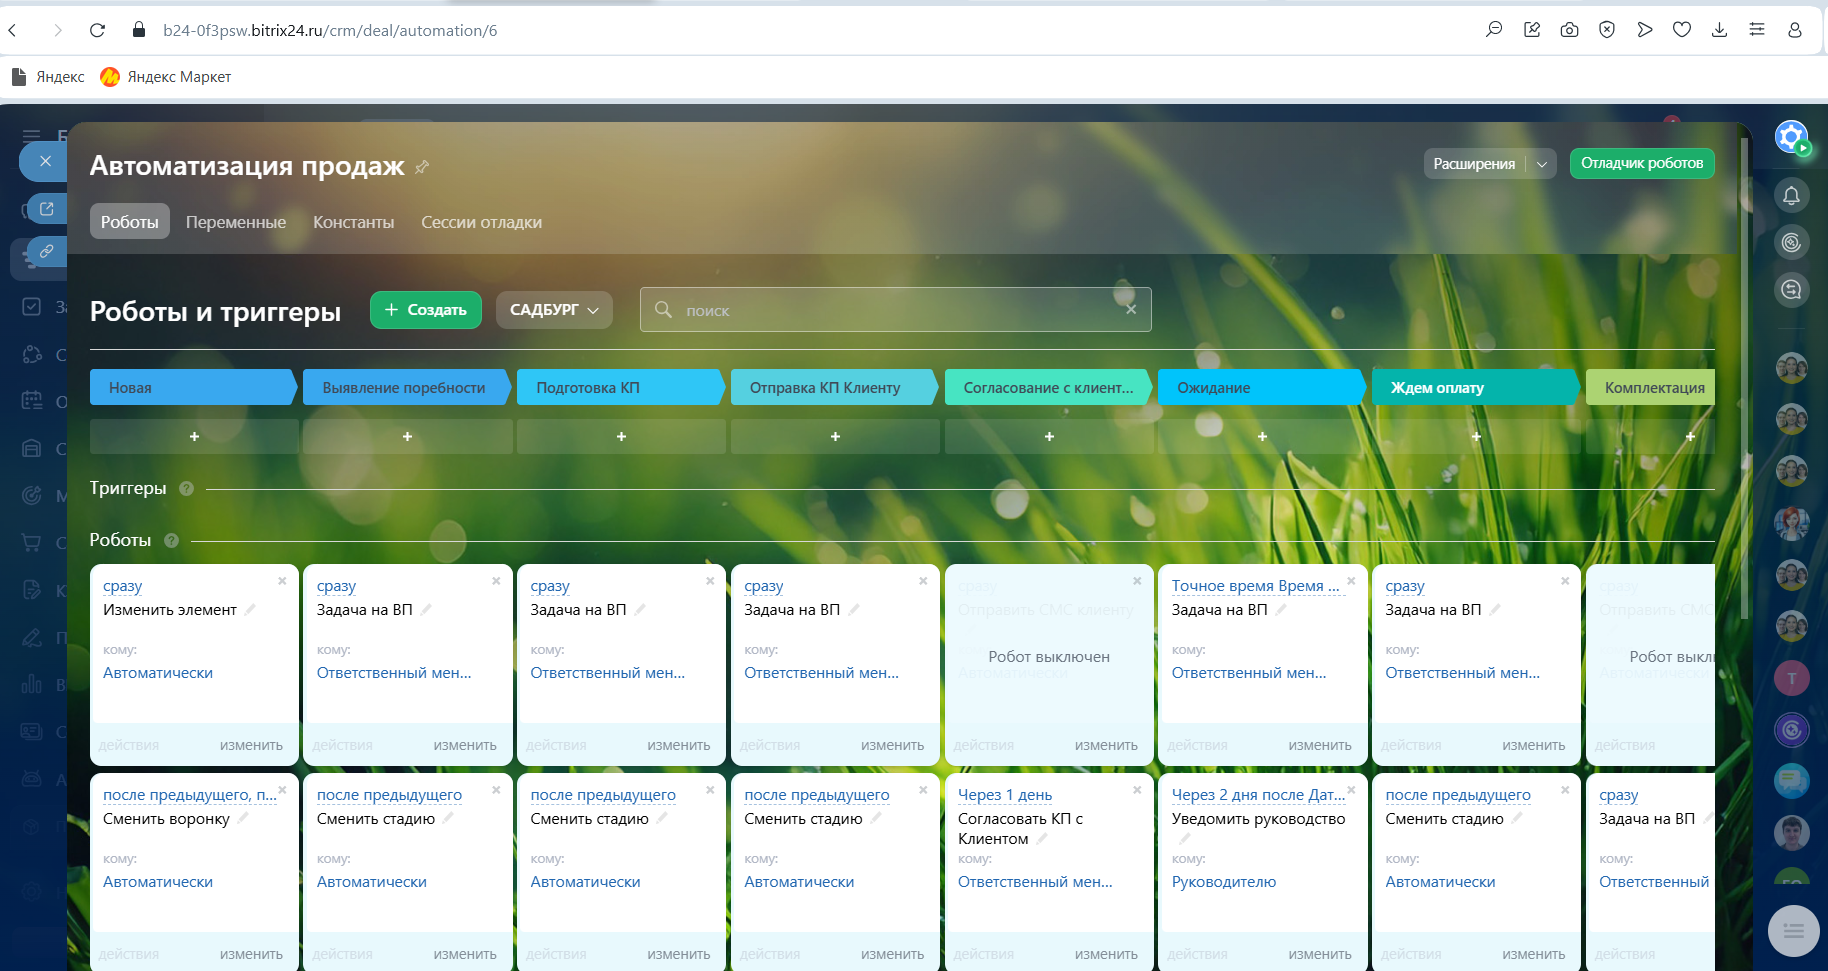1828x971 pixels.
Task: Click the help icon beside Триггеры
Action: click(x=186, y=489)
